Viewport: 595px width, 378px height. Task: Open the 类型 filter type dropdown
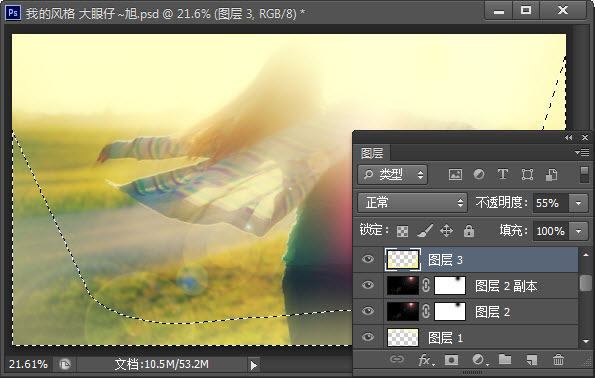[392, 175]
